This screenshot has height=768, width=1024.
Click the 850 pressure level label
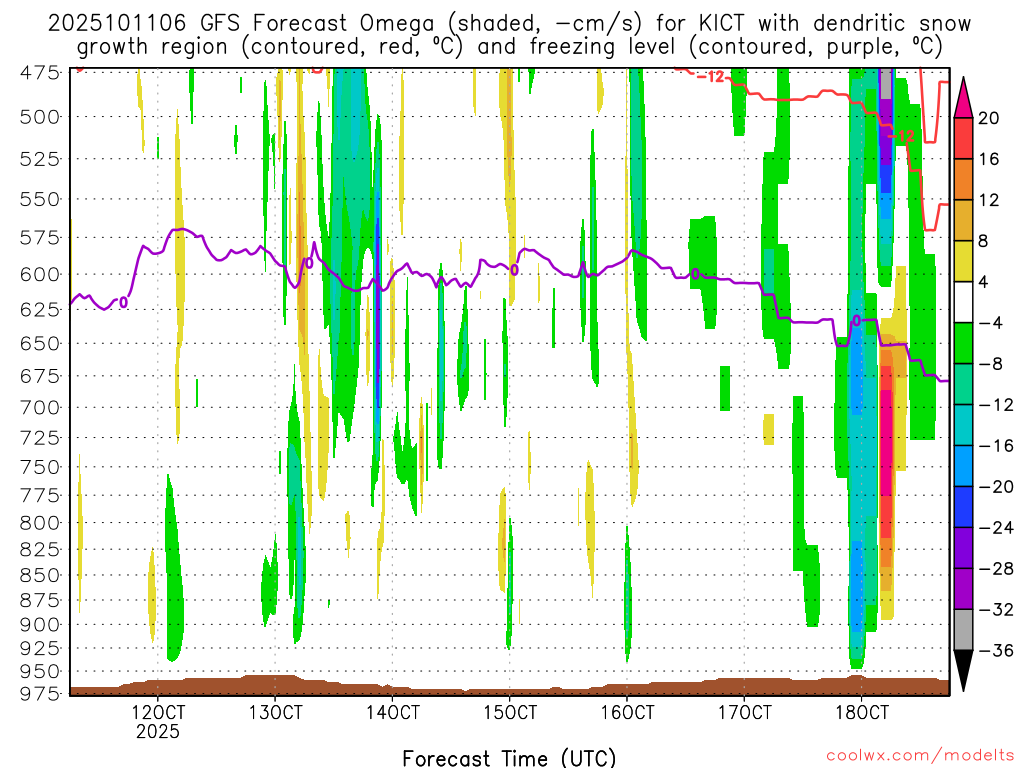[40, 575]
